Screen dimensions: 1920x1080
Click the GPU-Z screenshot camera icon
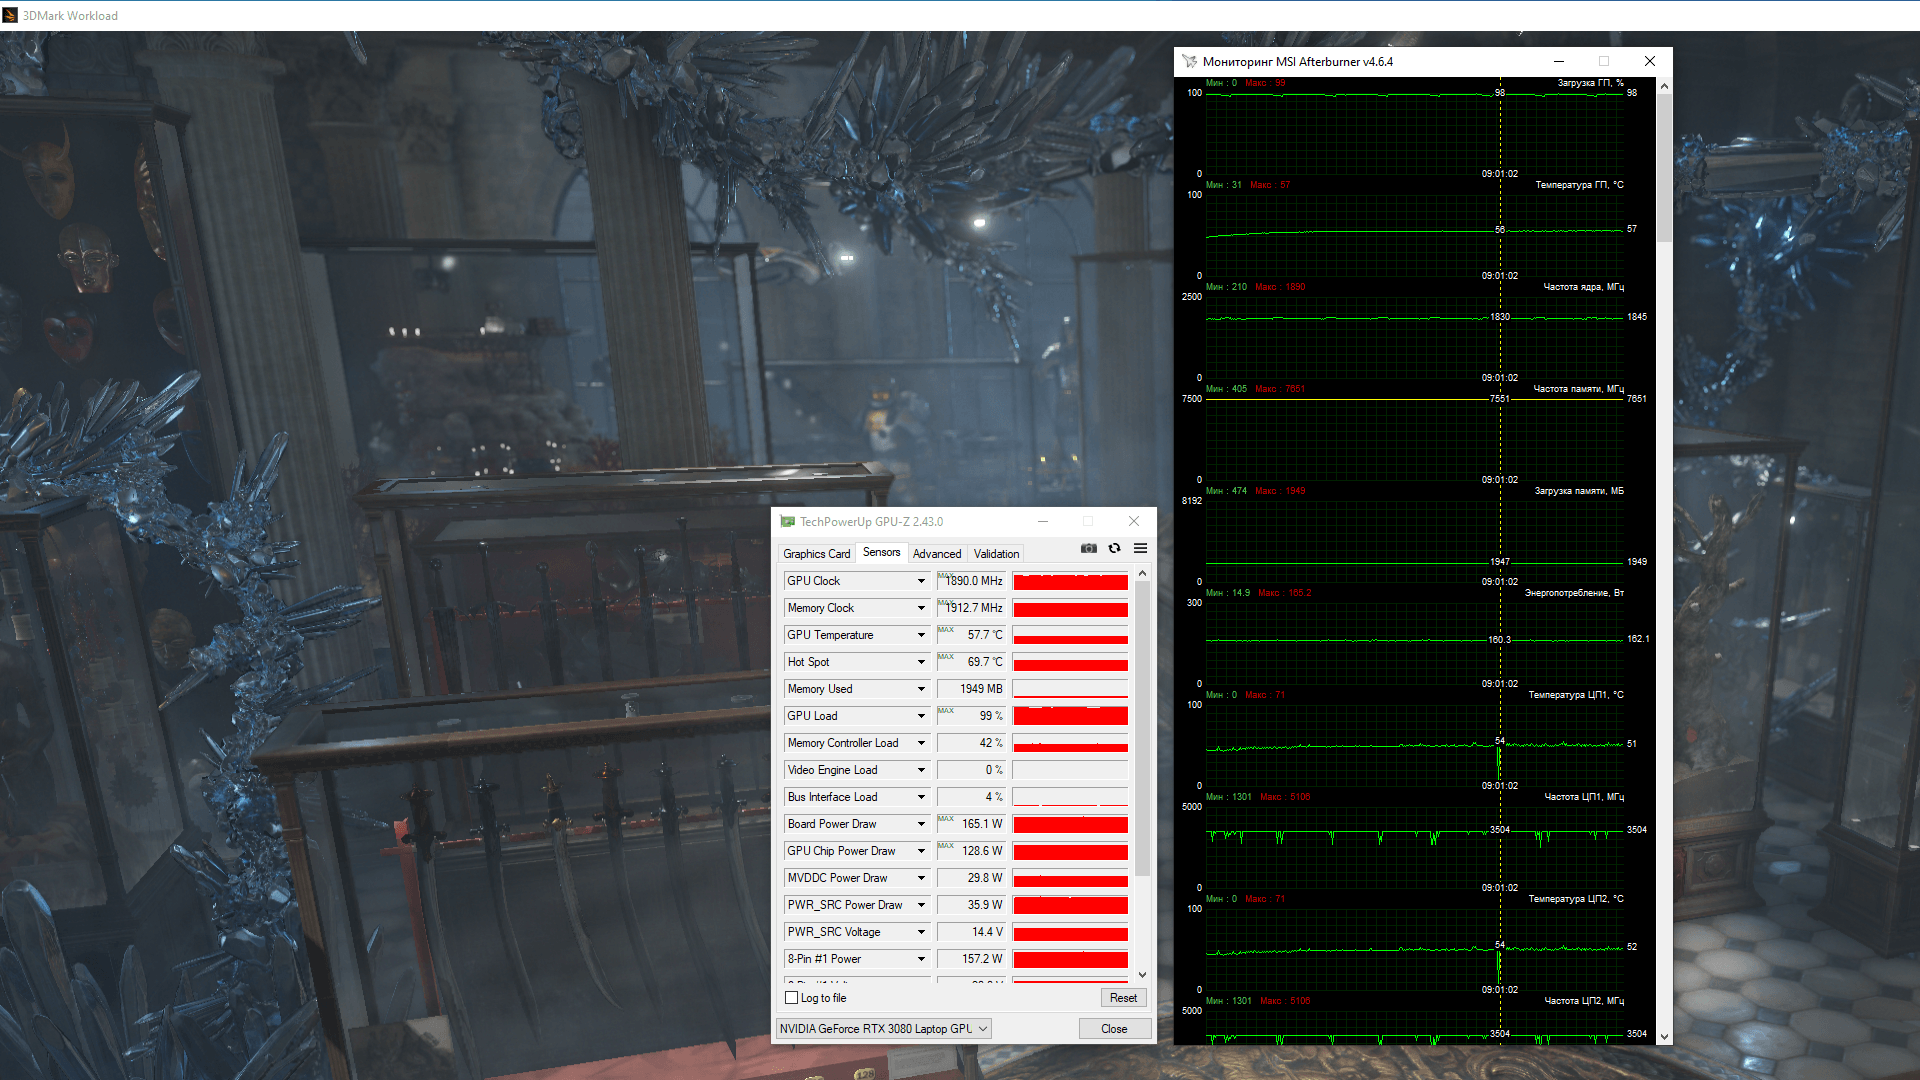[1089, 548]
